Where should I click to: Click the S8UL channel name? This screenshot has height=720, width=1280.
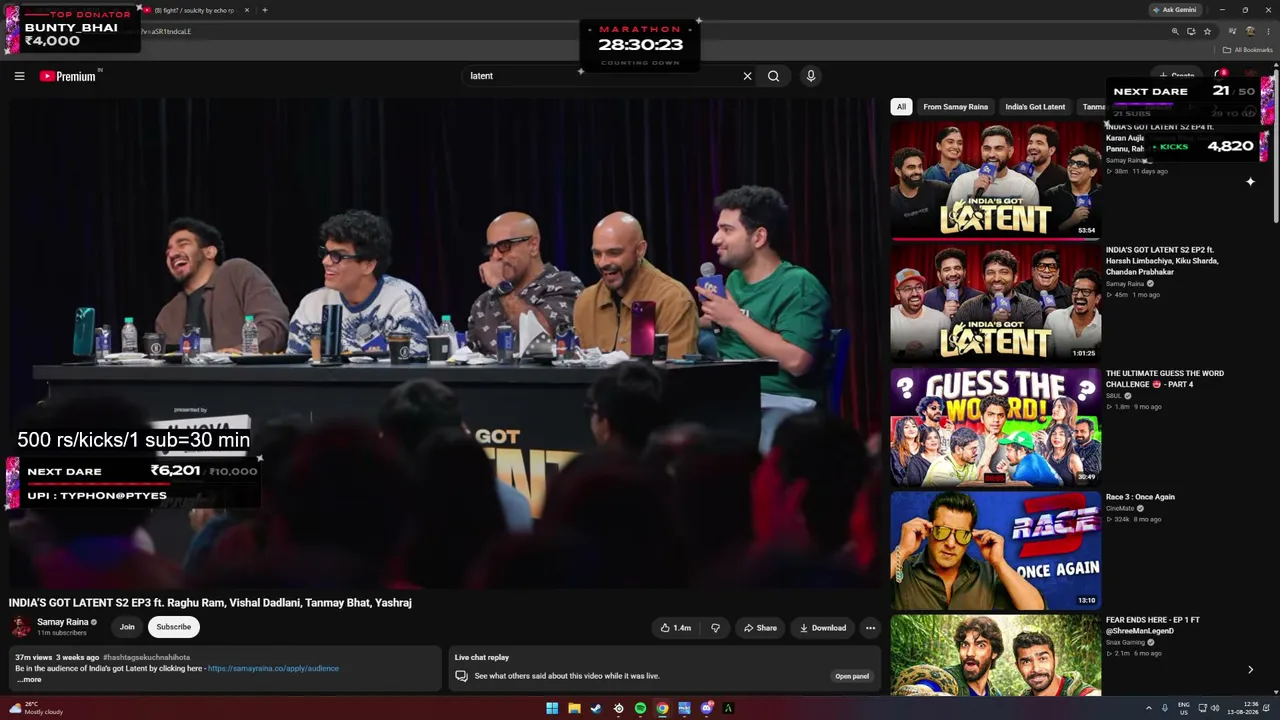(x=1114, y=396)
